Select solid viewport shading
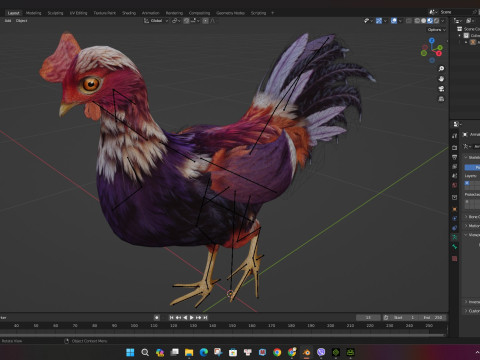The image size is (480, 360). 423,21
